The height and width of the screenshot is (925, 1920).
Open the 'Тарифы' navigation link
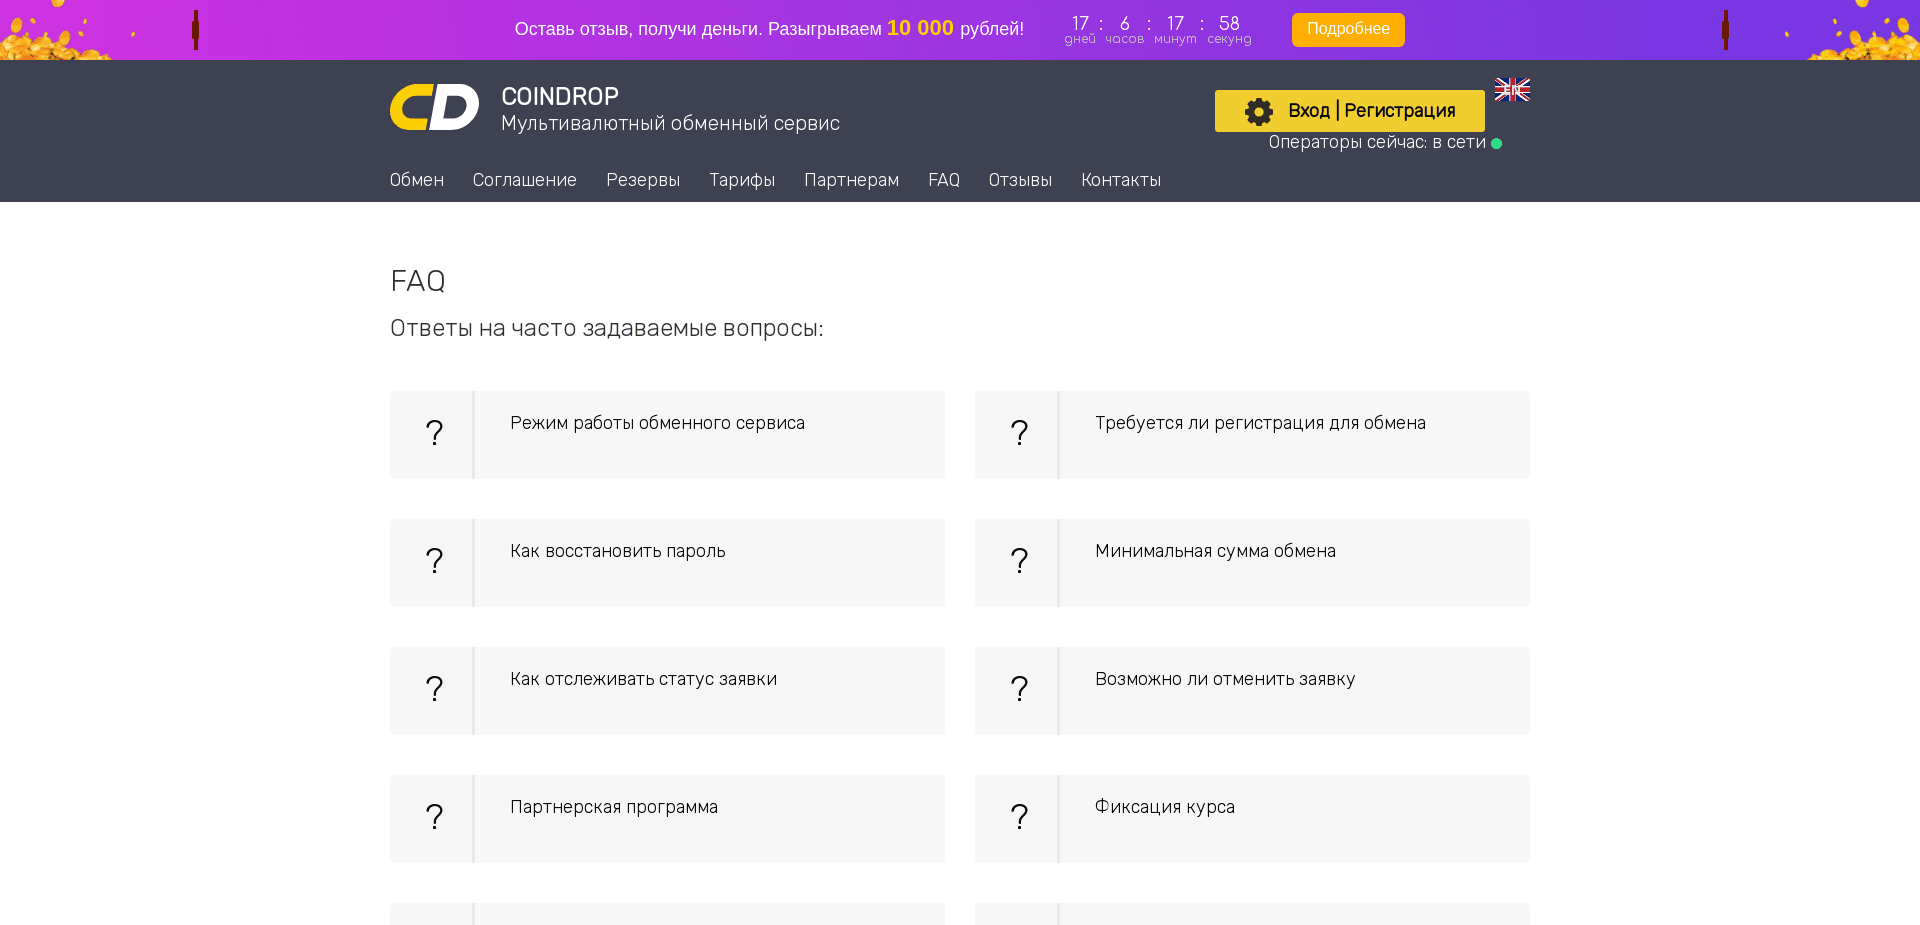coord(741,180)
